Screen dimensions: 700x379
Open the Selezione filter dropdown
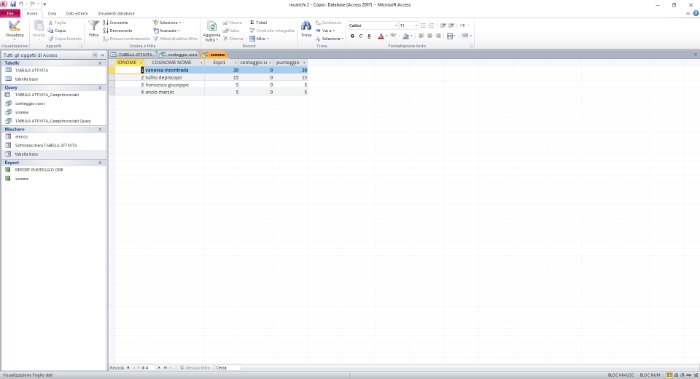[x=167, y=22]
